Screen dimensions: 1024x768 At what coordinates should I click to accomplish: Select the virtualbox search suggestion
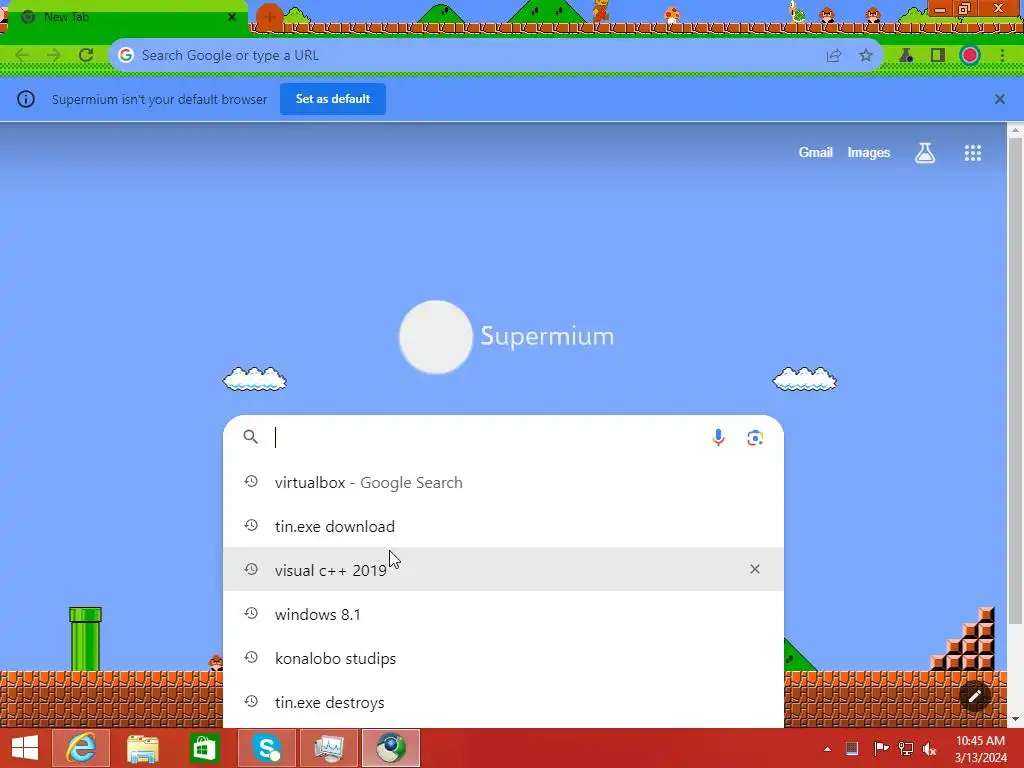point(503,483)
